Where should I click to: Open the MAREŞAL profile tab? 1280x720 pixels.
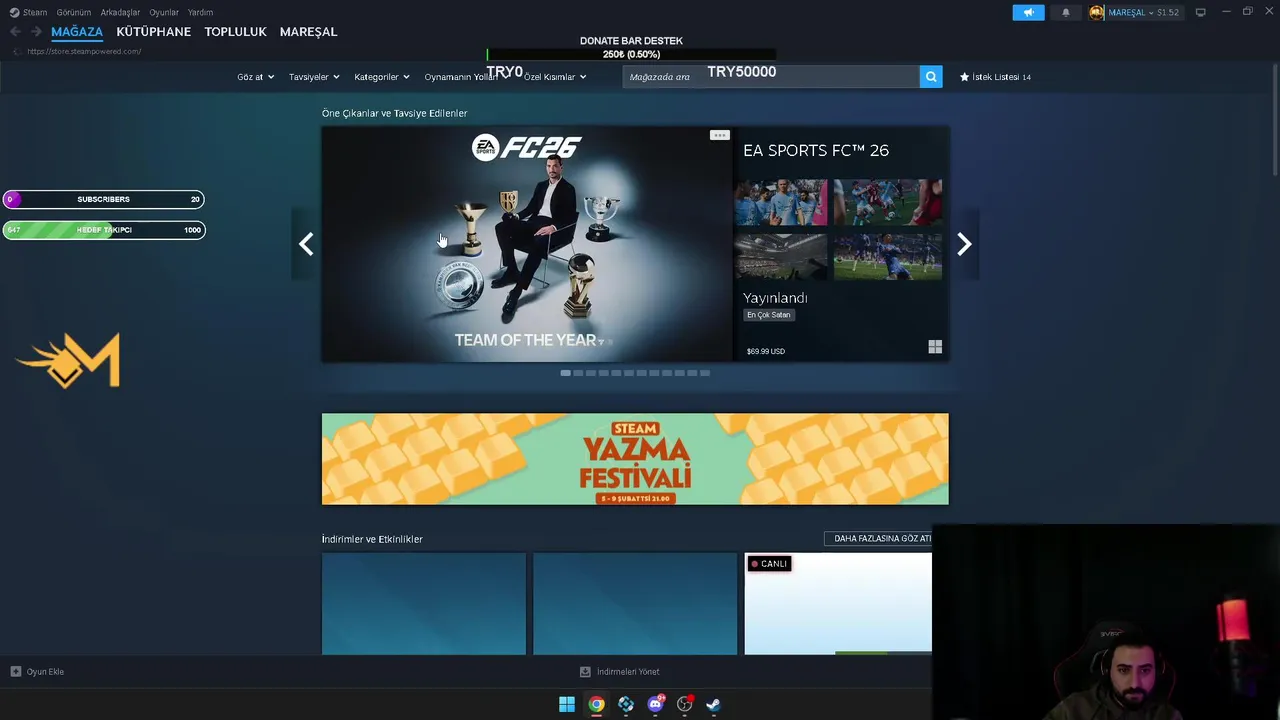click(x=308, y=32)
